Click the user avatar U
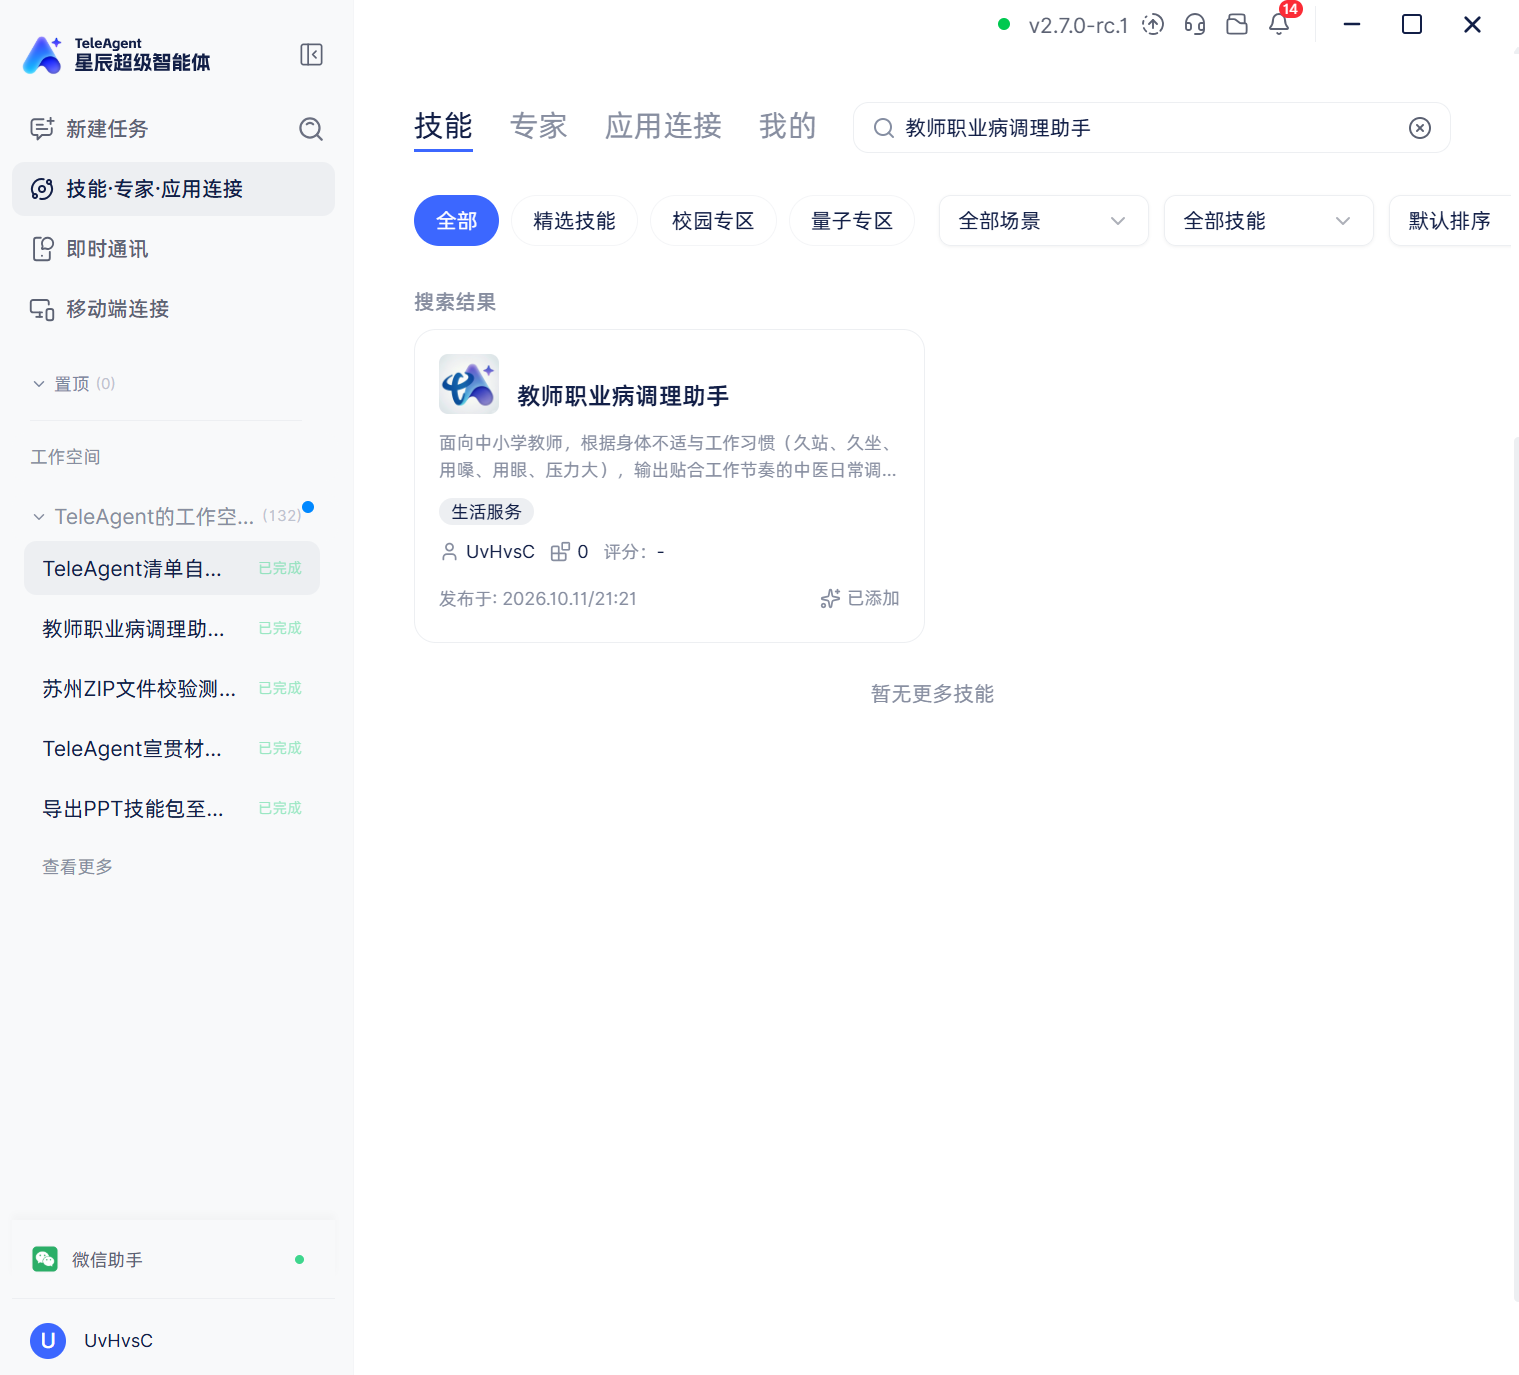This screenshot has width=1519, height=1375. click(48, 1341)
